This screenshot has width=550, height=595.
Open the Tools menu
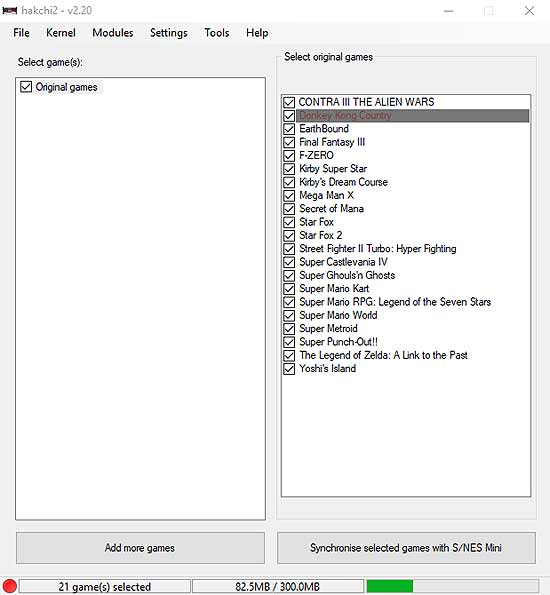pos(217,33)
